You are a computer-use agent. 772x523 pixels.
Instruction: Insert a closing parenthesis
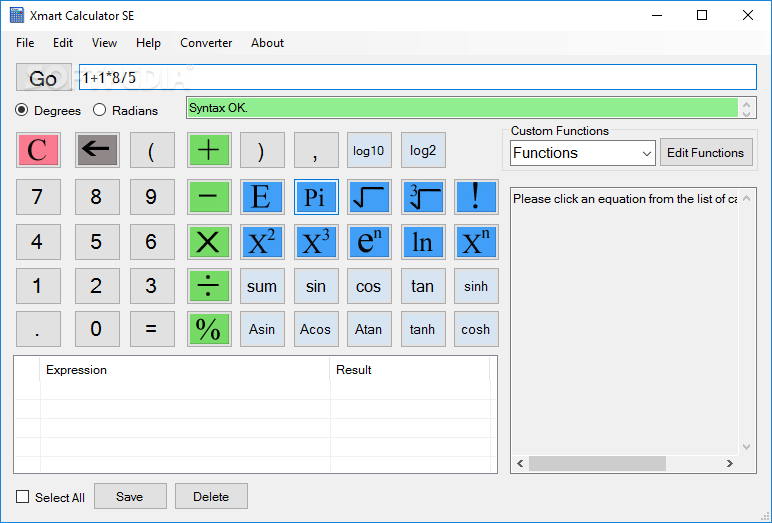pos(262,150)
